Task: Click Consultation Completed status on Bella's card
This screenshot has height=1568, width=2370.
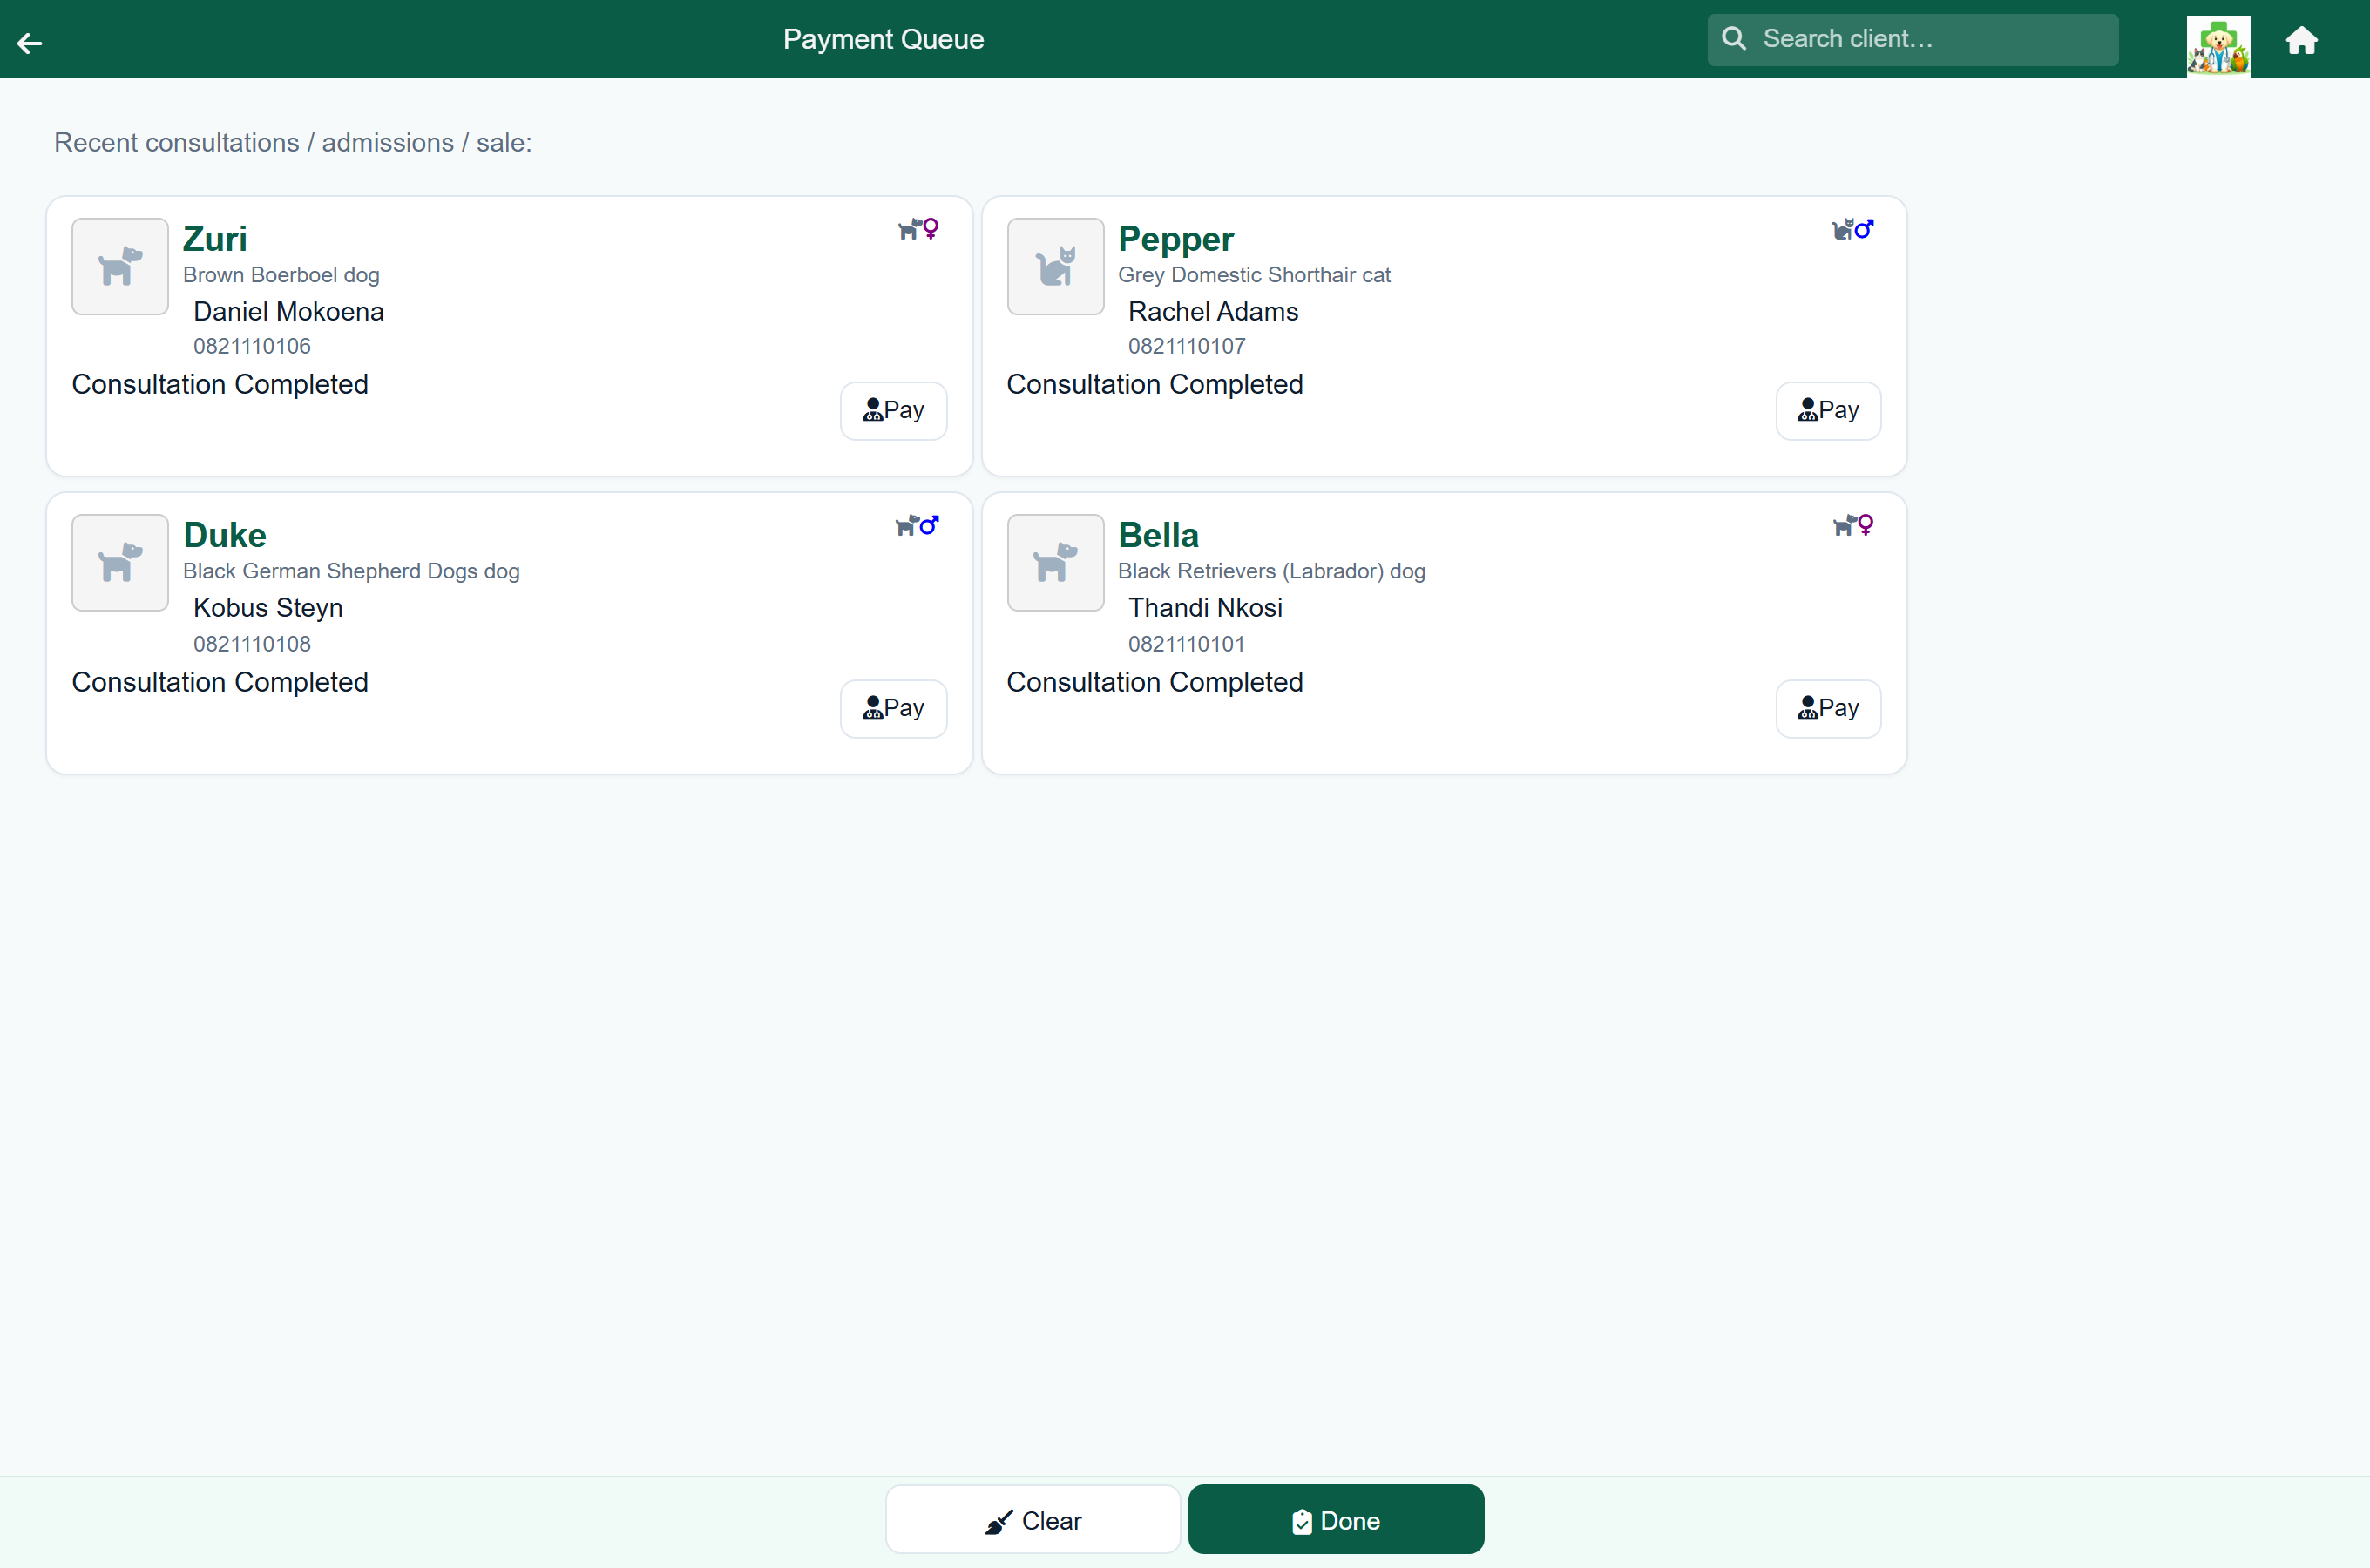Action: (1155, 683)
